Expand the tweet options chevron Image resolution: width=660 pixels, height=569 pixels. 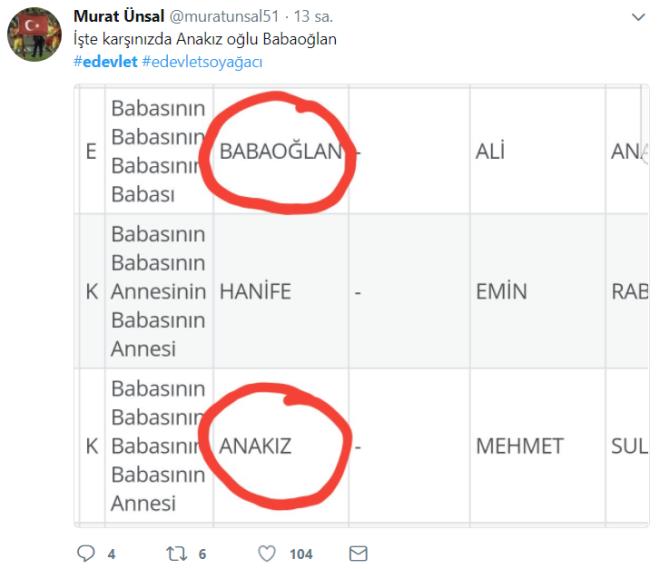(638, 18)
